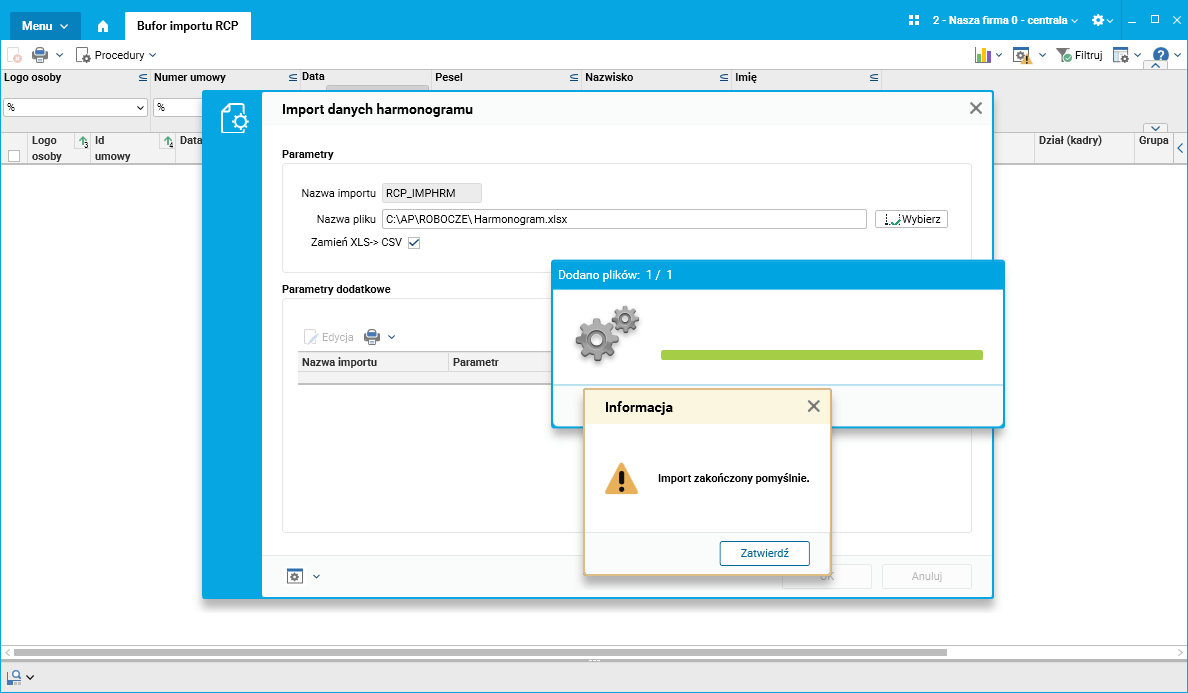Click the Numer umowy filter operator icon
The height and width of the screenshot is (693, 1188).
(292, 77)
